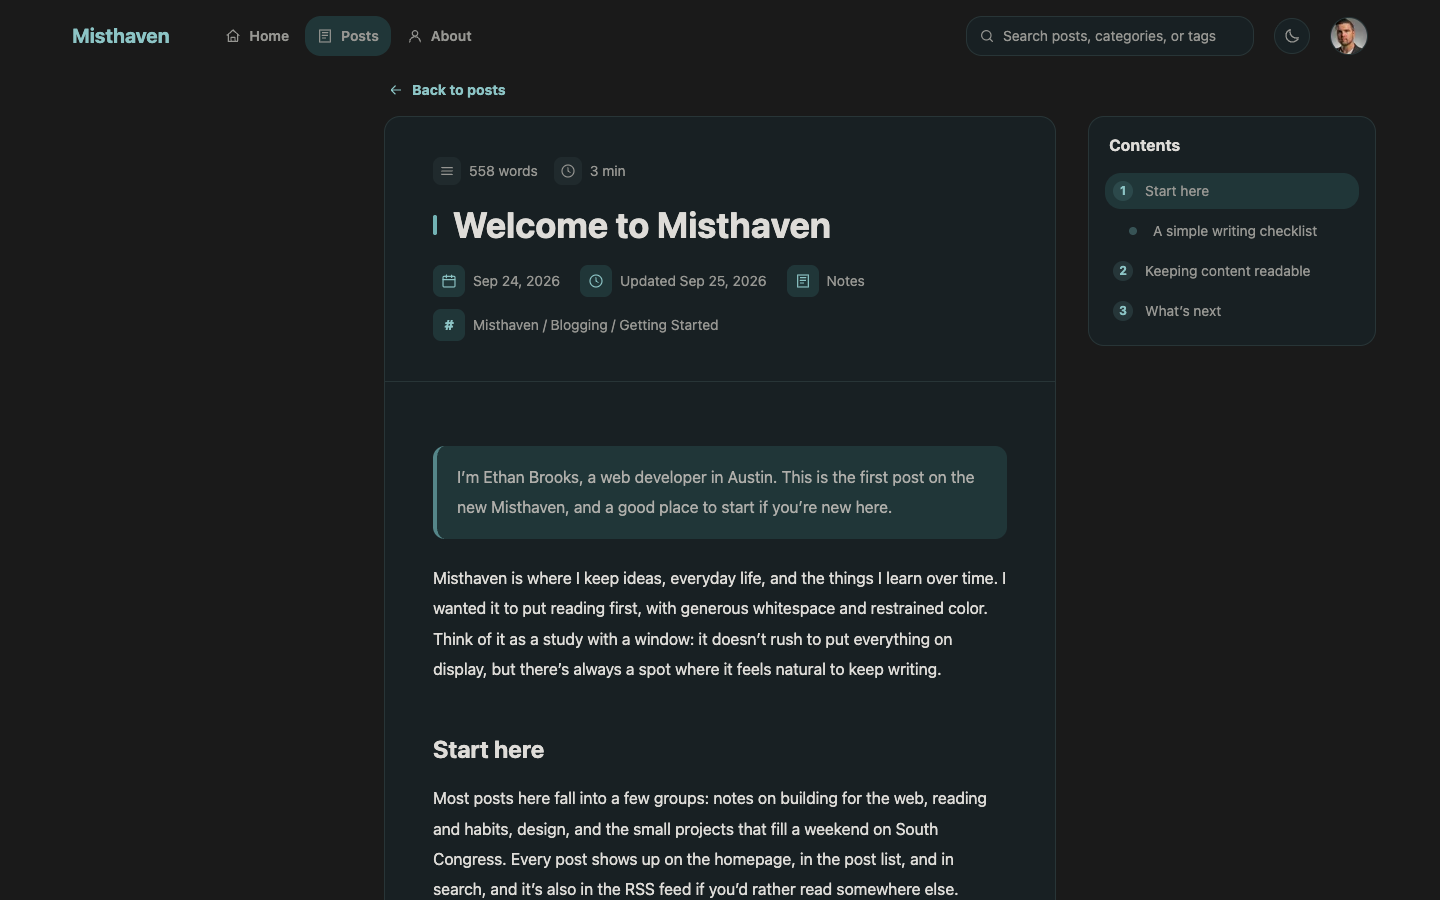The image size is (1440, 900).
Task: Go to the Home page
Action: coord(257,36)
